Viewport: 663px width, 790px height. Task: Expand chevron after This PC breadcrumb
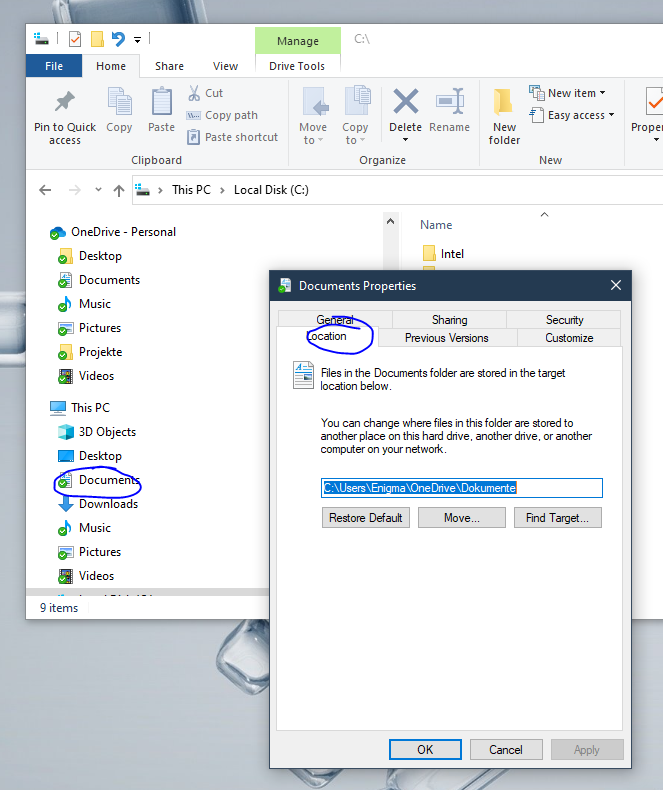(x=222, y=190)
